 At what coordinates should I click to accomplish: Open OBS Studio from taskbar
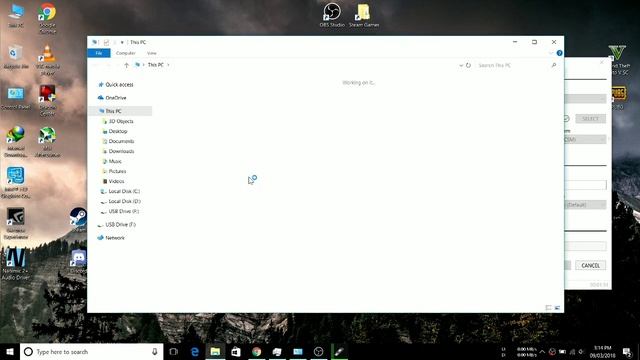tap(318, 351)
